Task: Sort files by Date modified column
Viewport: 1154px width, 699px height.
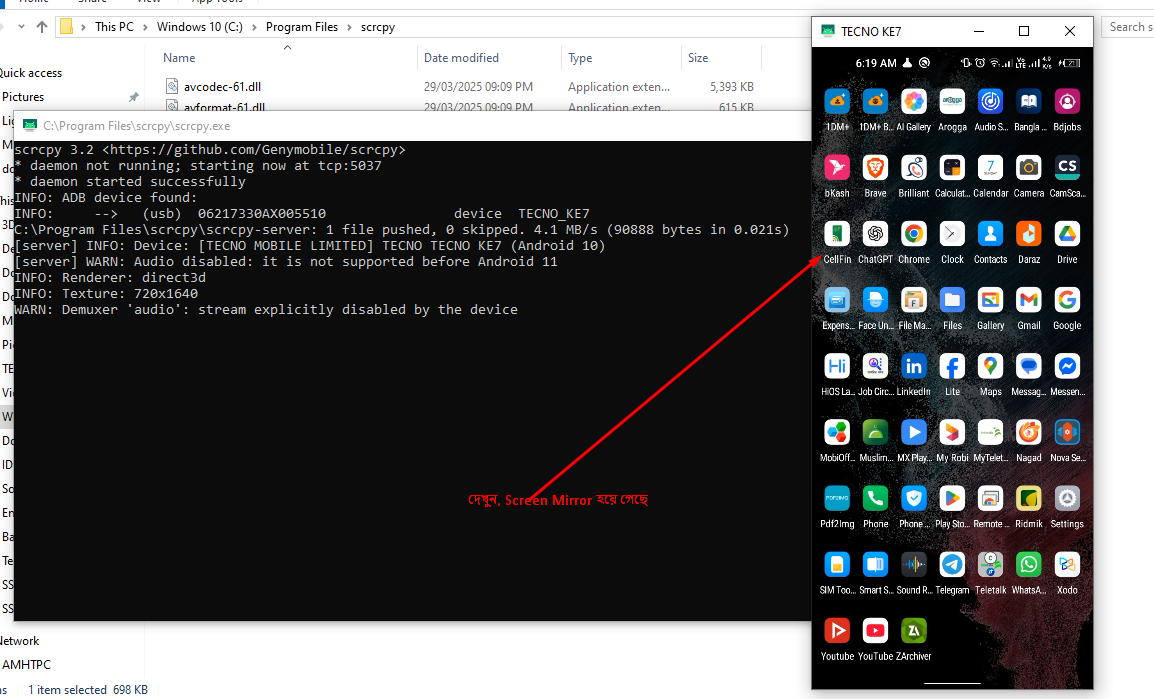Action: [x=461, y=58]
